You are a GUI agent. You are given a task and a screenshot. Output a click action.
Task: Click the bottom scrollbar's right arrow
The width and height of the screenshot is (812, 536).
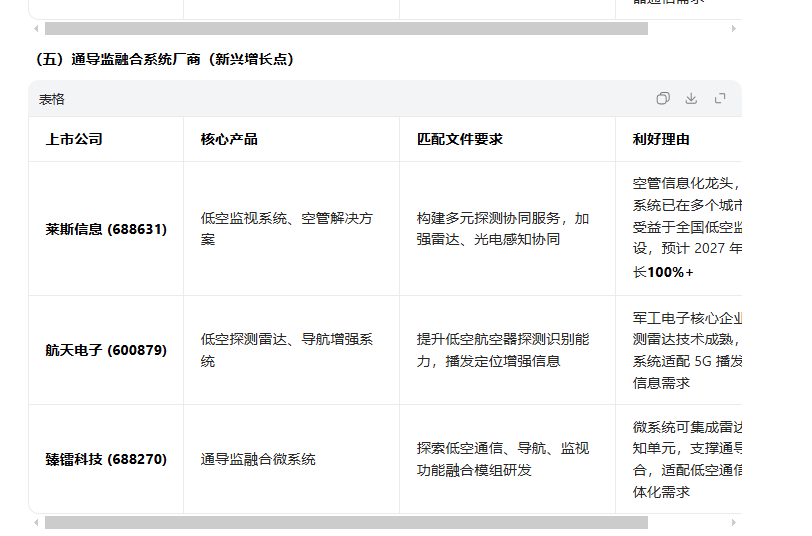(x=734, y=523)
